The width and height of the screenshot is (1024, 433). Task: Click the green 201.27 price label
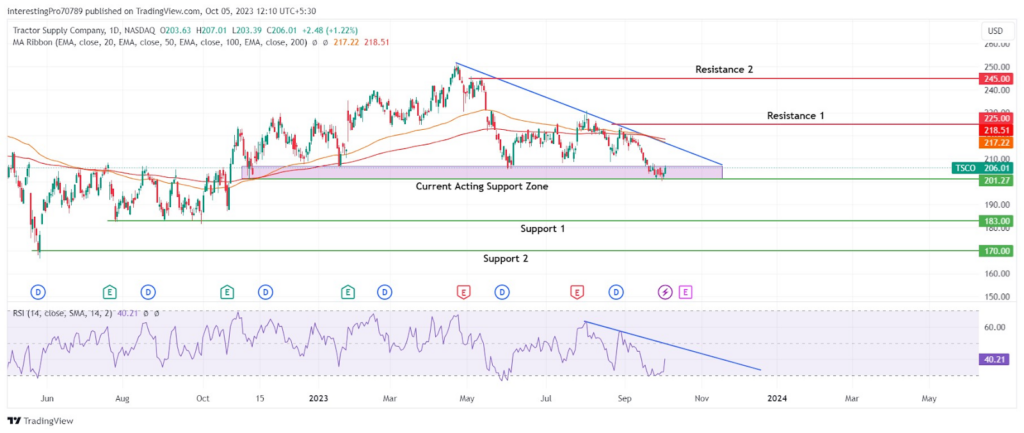pos(996,180)
